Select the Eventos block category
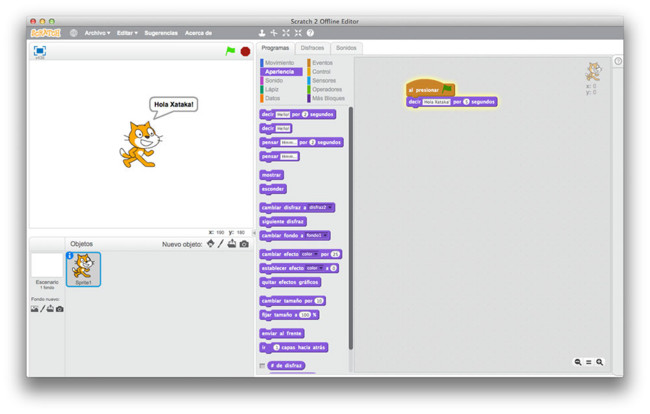Screen dimensions: 650x414 click(322, 63)
